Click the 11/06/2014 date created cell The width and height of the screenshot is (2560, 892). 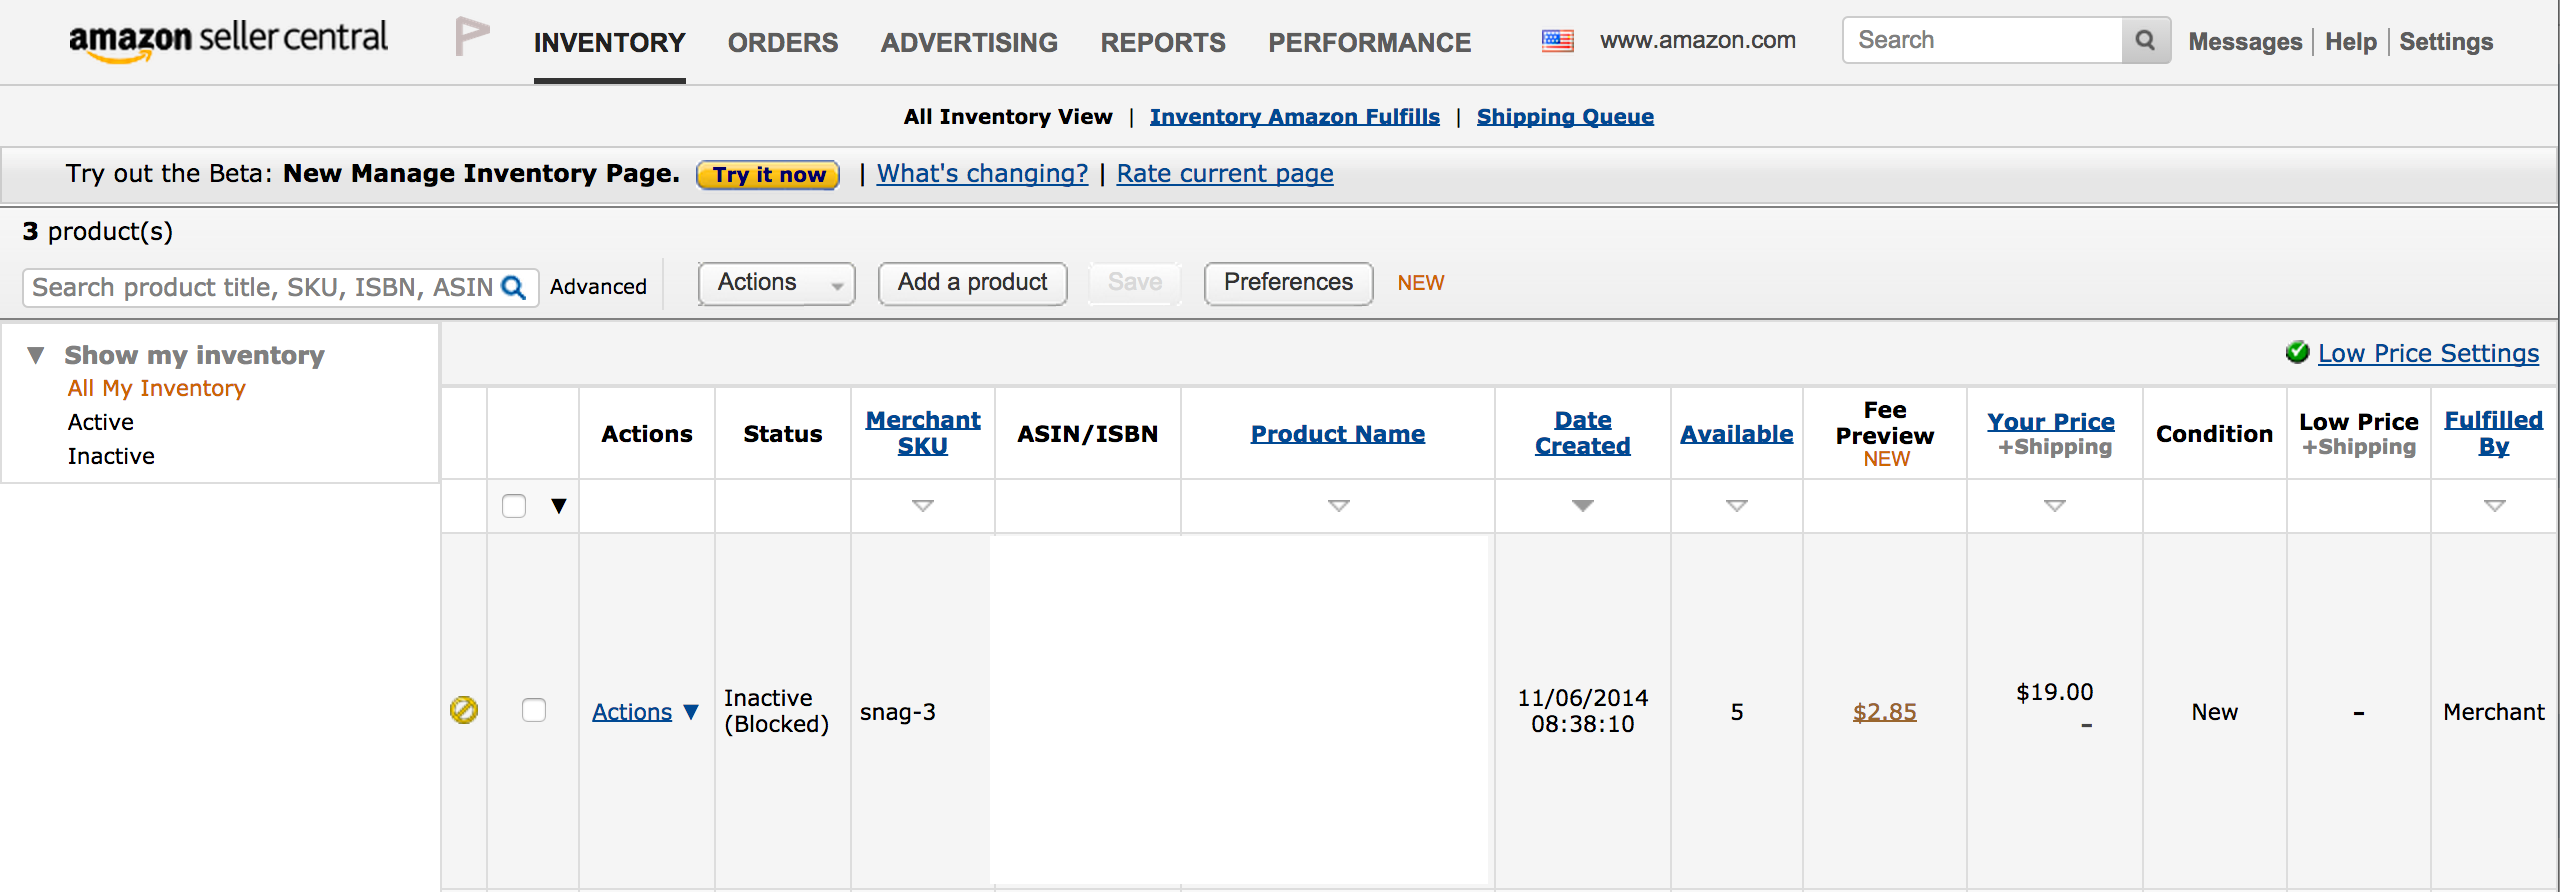(x=1583, y=711)
